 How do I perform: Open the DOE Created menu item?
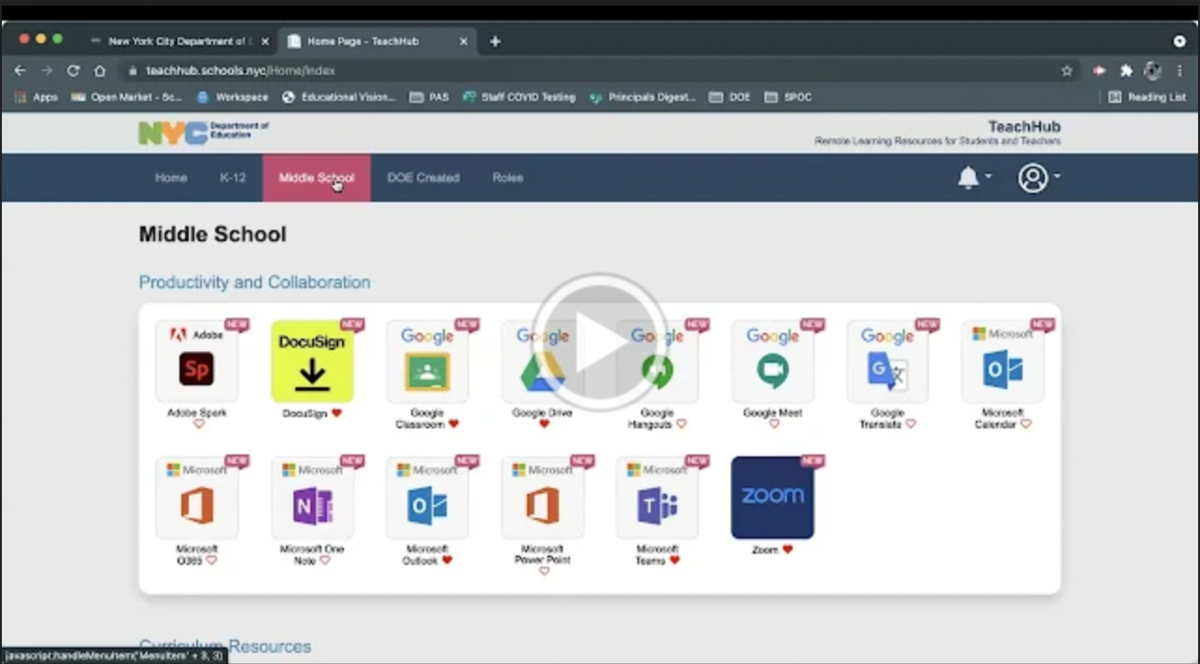(x=423, y=178)
